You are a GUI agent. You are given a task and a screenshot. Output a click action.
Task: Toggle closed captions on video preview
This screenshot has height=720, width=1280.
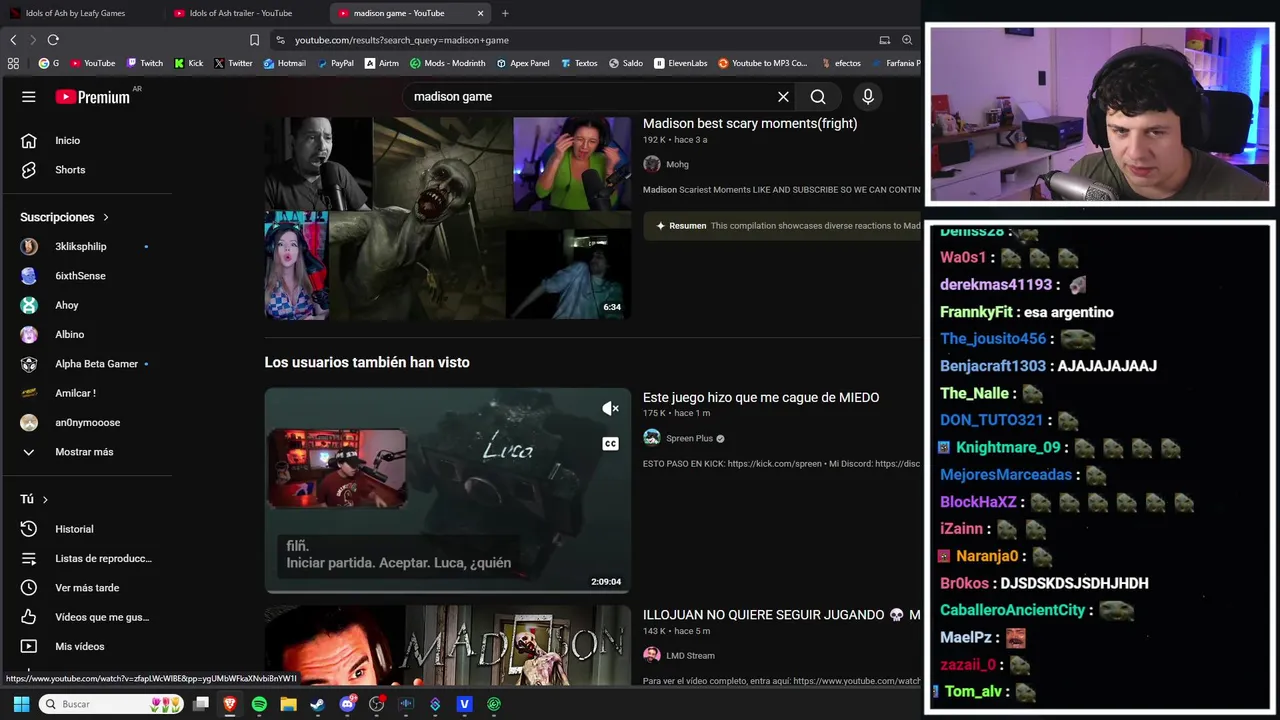pos(610,443)
